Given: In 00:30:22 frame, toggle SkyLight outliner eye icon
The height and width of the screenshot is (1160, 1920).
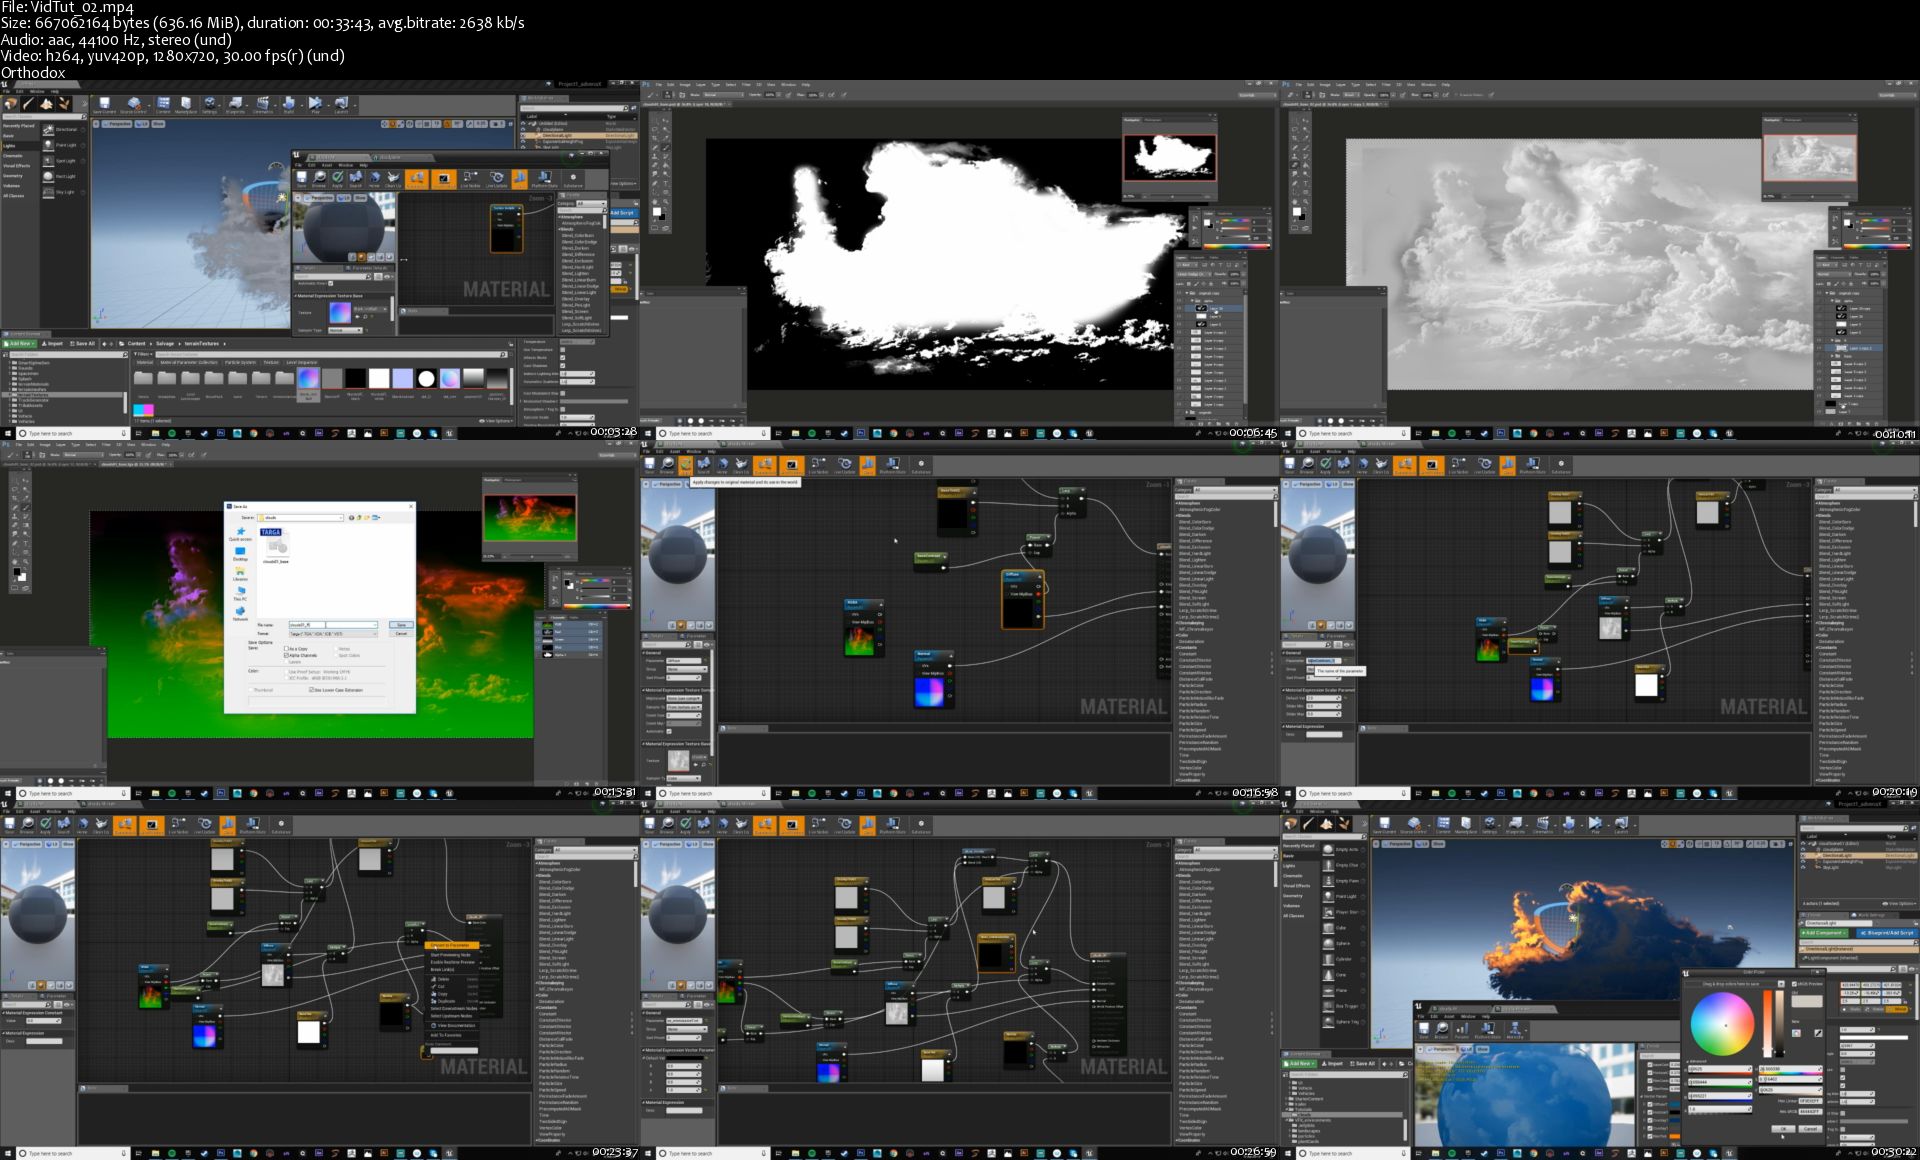Looking at the screenshot, I should tap(1804, 867).
